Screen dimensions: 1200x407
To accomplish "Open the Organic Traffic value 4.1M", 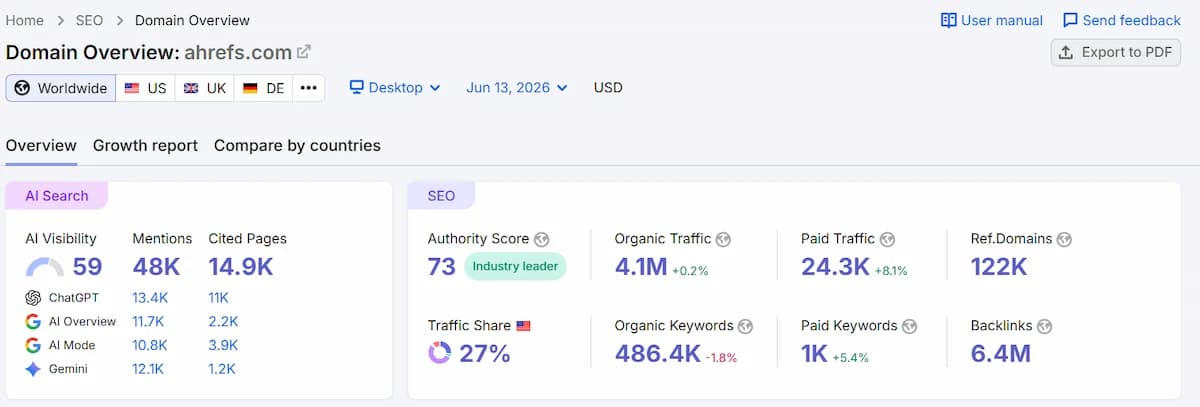I will 640,267.
